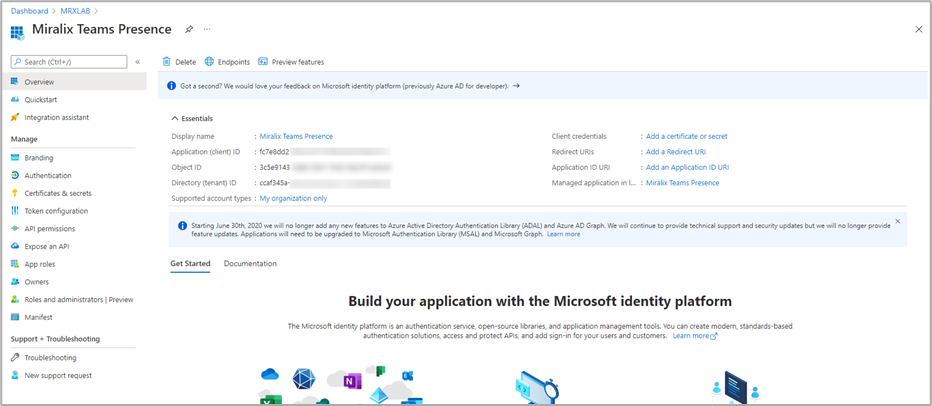Click the Certificates & secrets key icon

[15, 193]
